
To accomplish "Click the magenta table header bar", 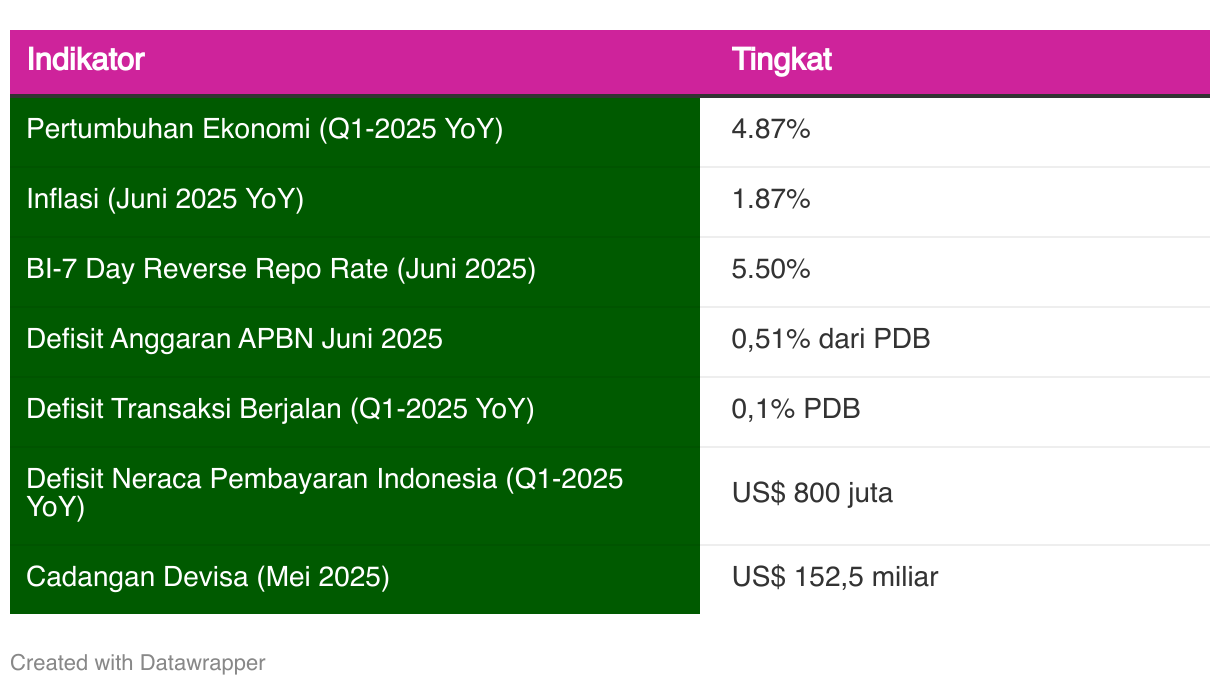I will [x=610, y=62].
